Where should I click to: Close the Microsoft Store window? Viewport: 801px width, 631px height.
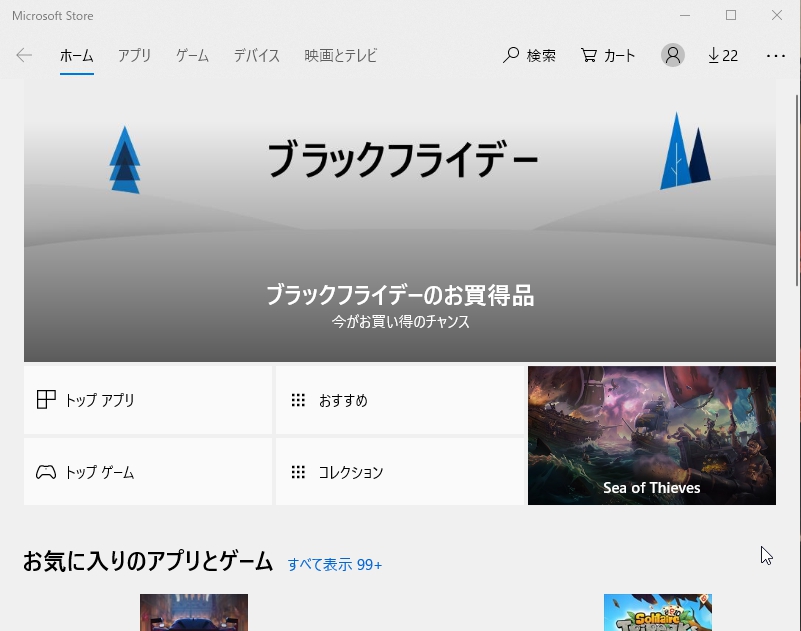coord(777,15)
